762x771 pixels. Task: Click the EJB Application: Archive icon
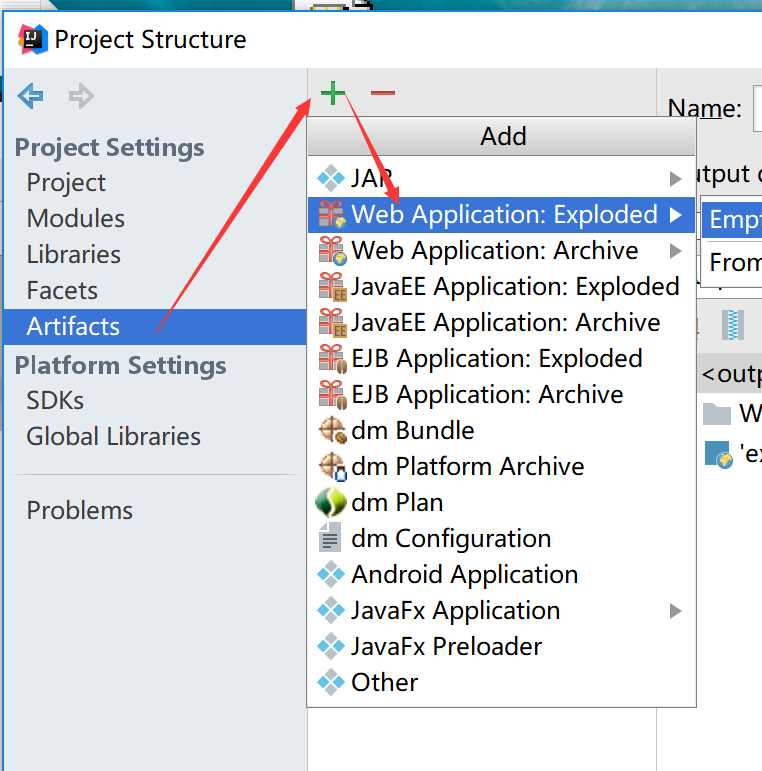(x=332, y=394)
